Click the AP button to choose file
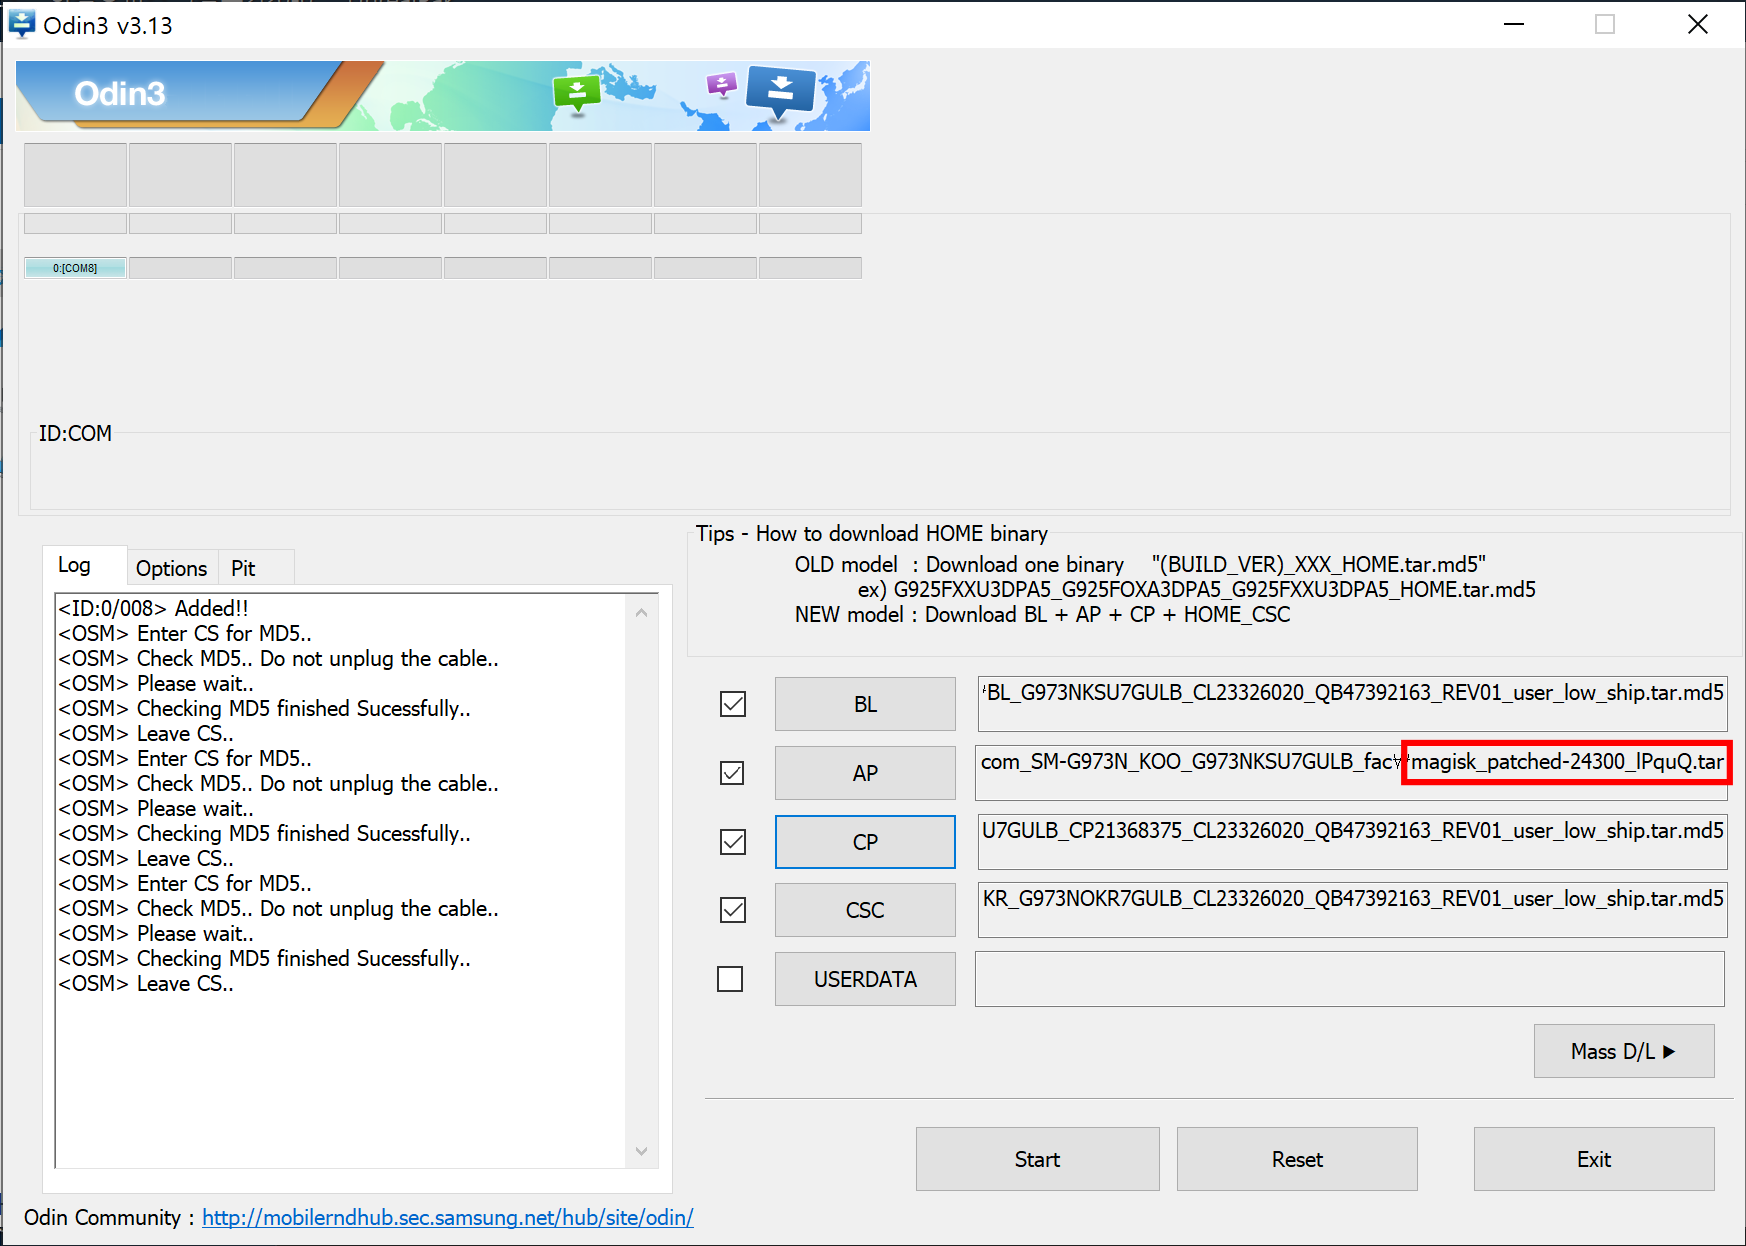 point(865,773)
